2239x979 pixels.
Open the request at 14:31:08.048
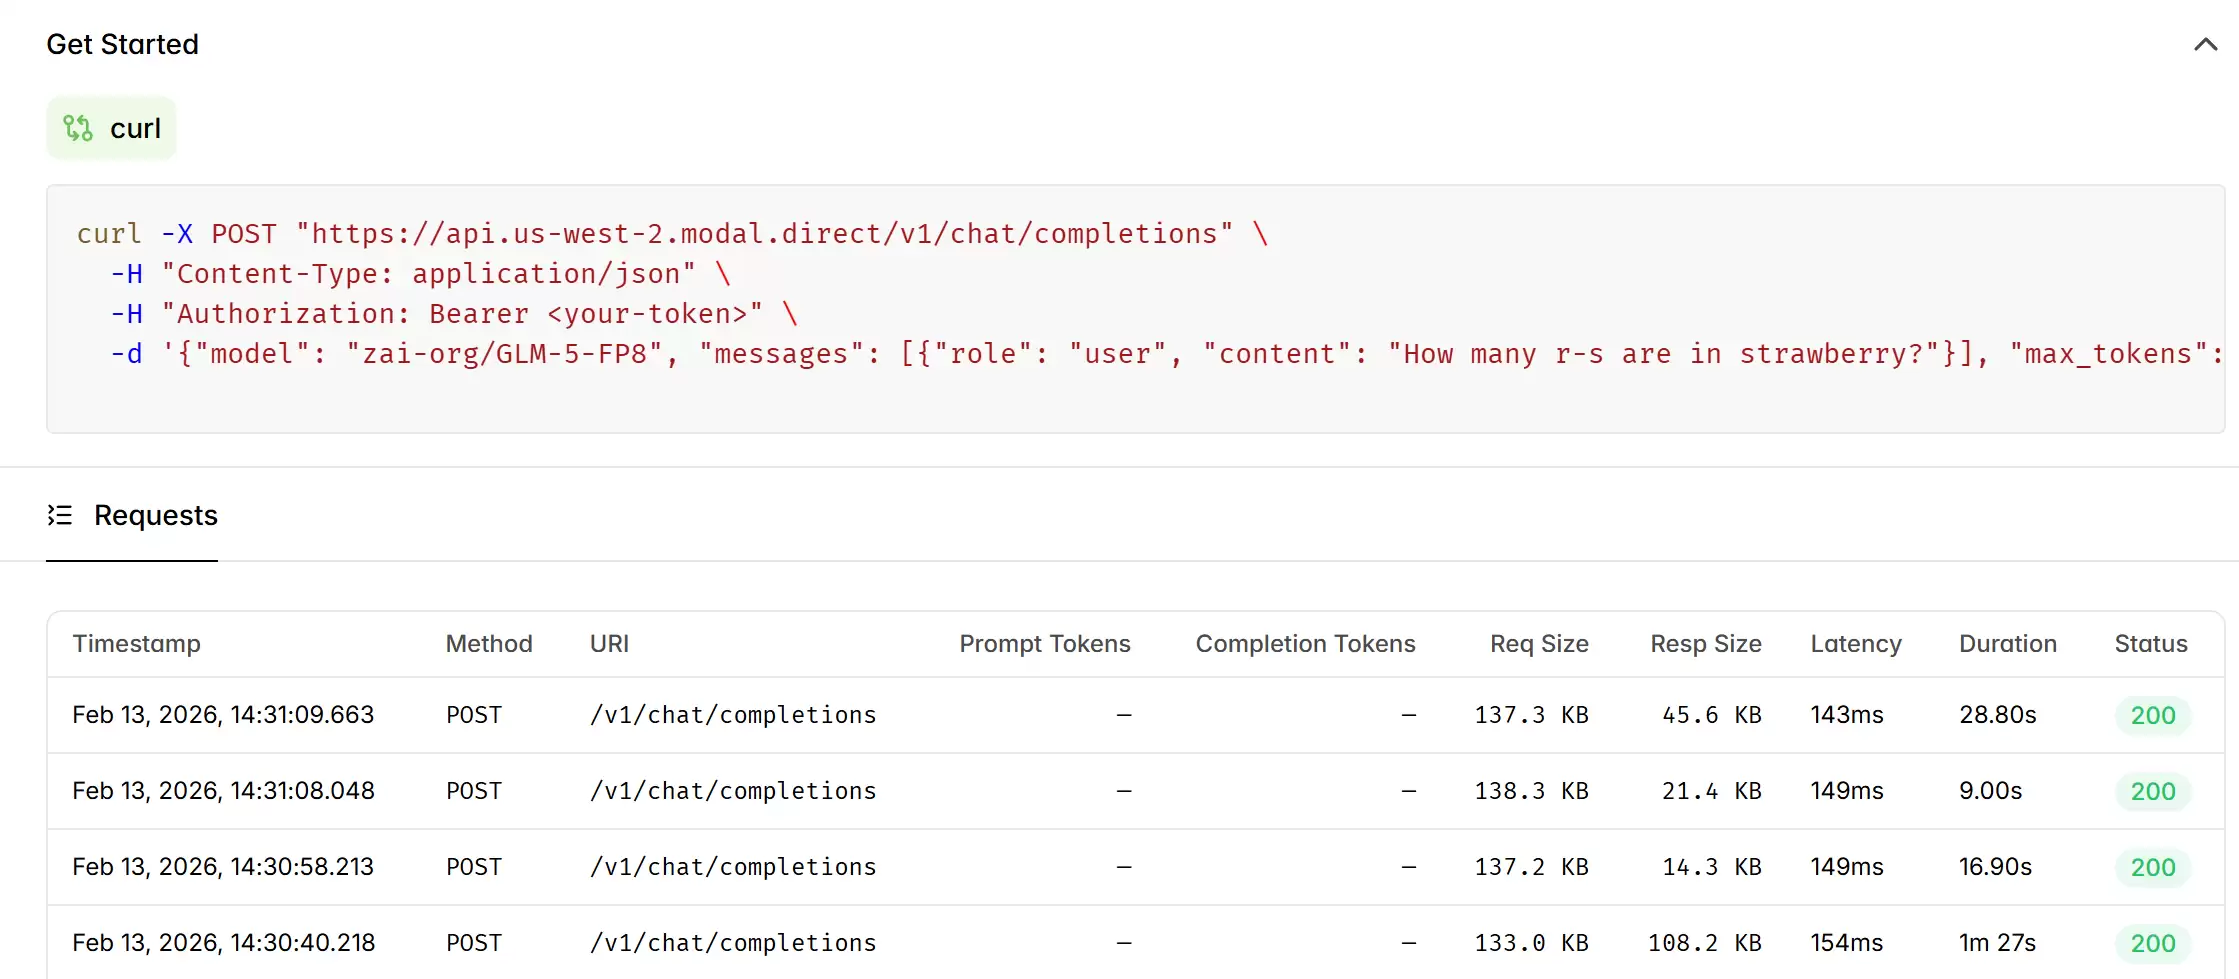click(223, 791)
